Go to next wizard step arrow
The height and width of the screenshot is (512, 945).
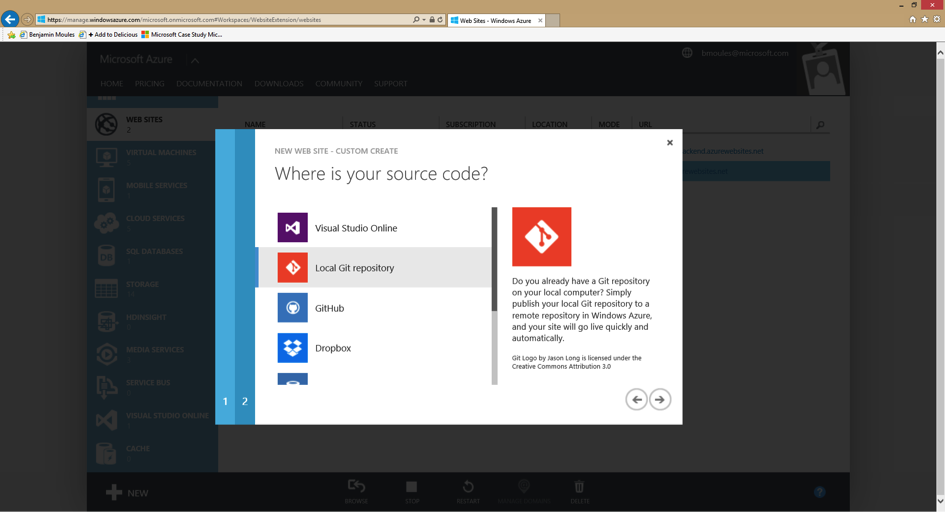660,399
